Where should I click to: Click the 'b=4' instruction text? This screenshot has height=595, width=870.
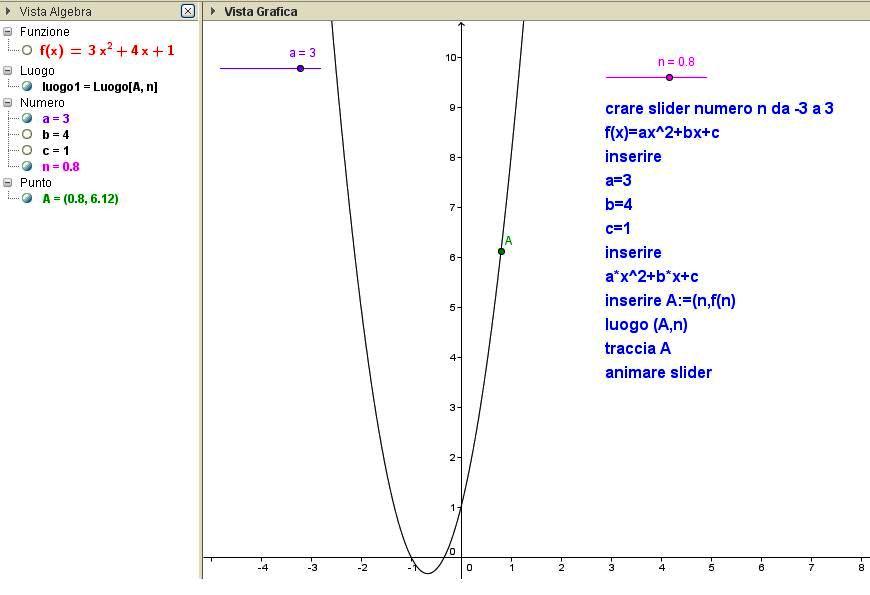pyautogui.click(x=619, y=204)
